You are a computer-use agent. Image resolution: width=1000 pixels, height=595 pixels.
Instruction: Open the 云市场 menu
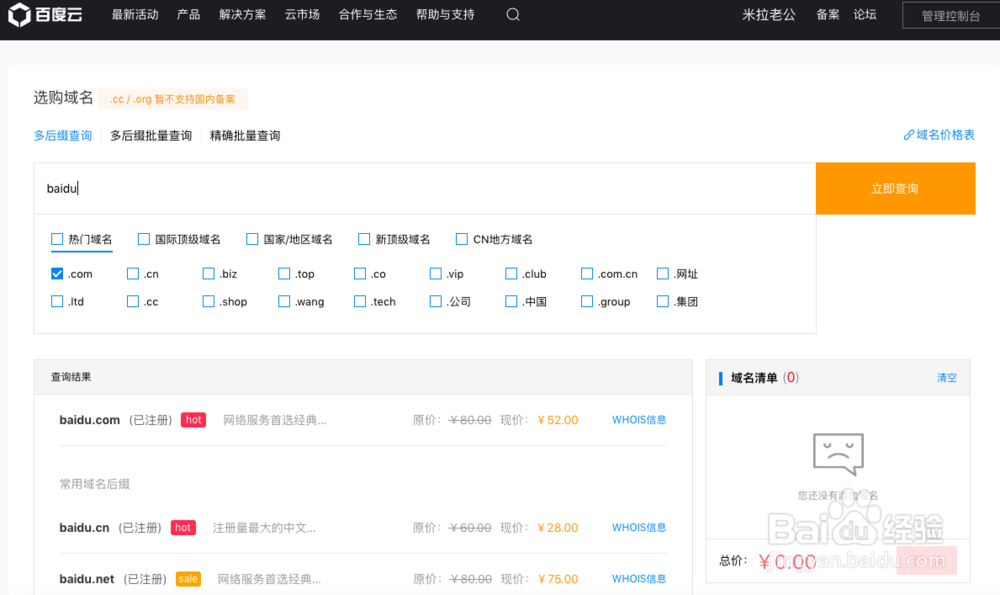[301, 15]
